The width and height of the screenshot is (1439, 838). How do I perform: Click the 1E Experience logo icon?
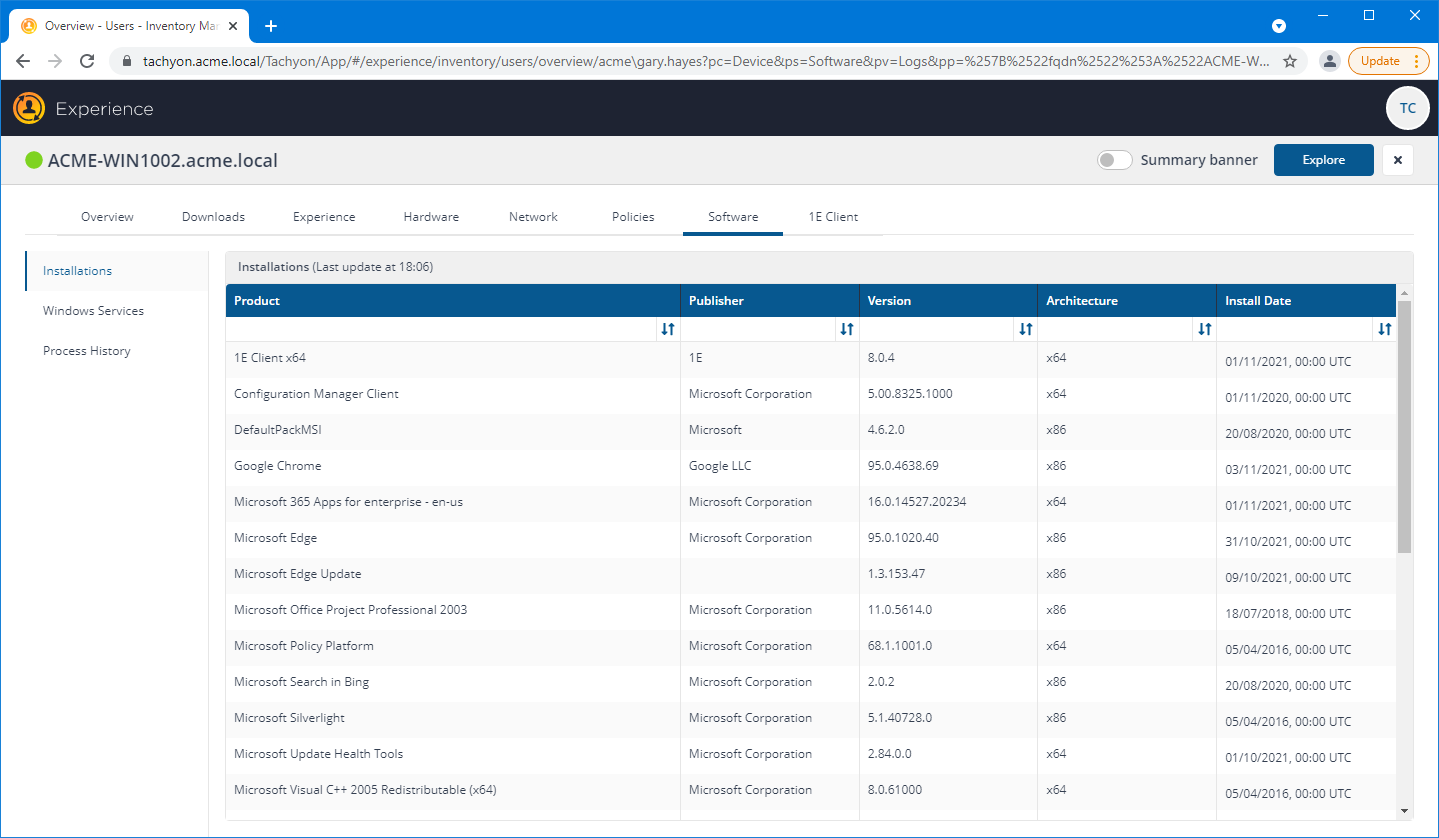(29, 108)
